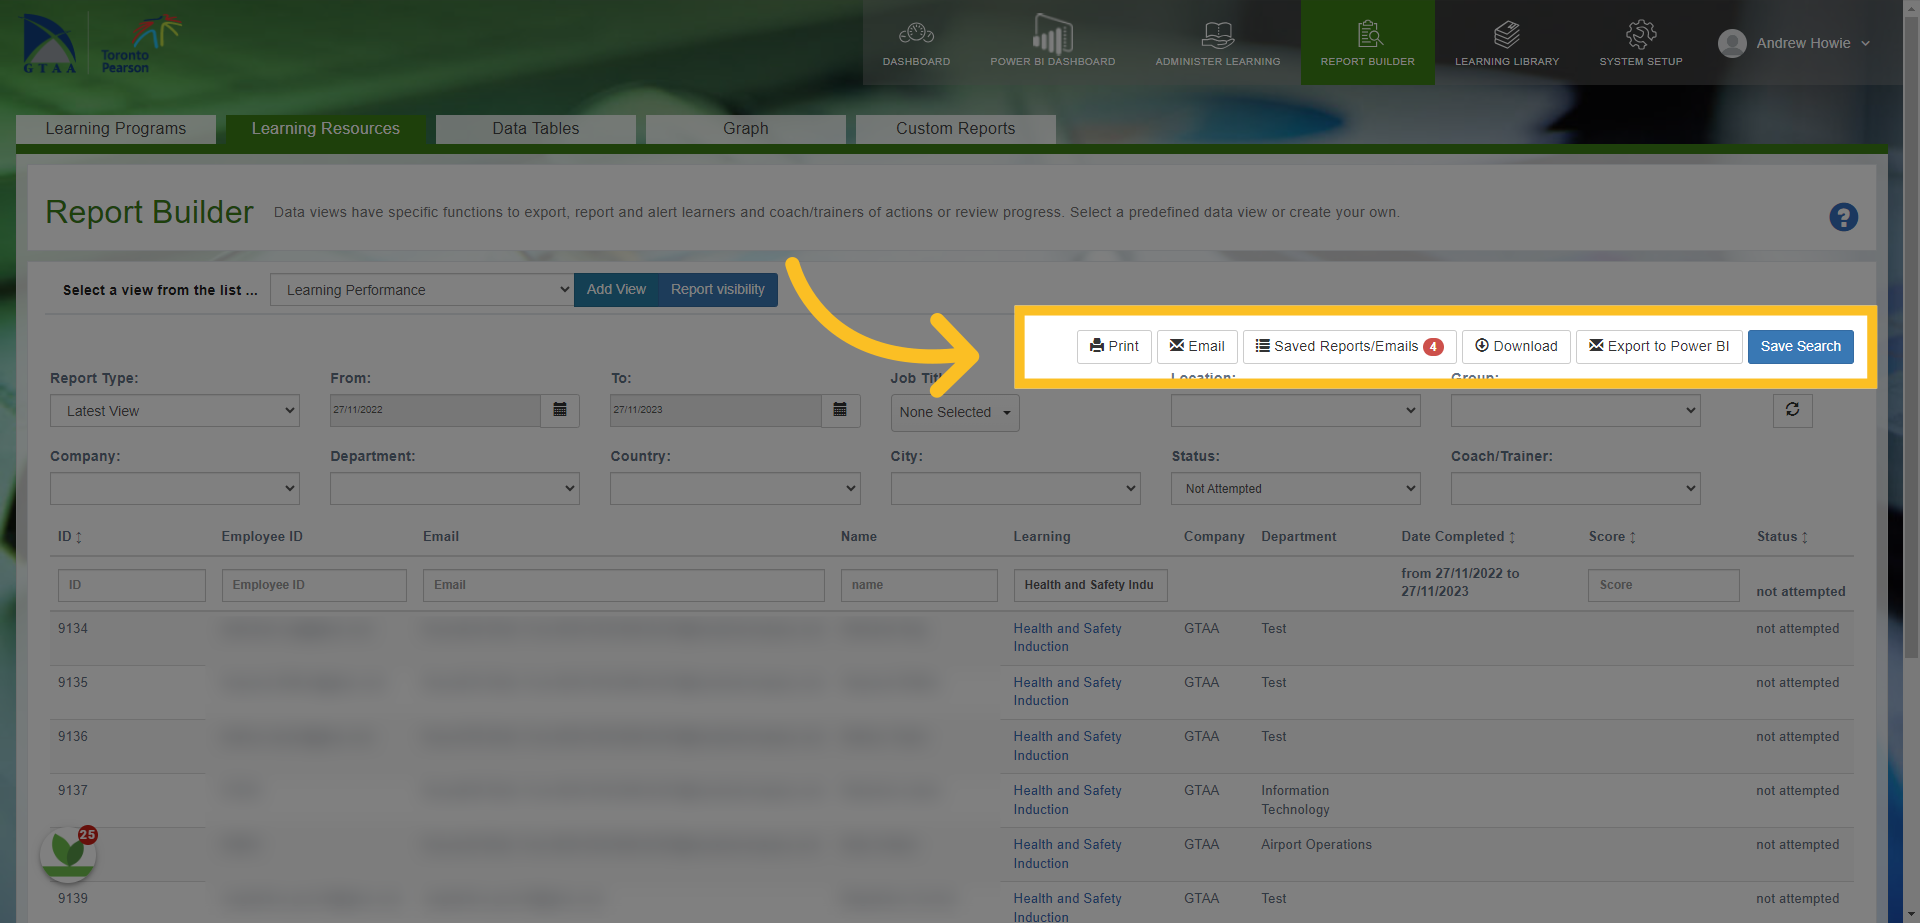
Task: Expand the Coach/Trainer filter dropdown
Action: pyautogui.click(x=1576, y=489)
